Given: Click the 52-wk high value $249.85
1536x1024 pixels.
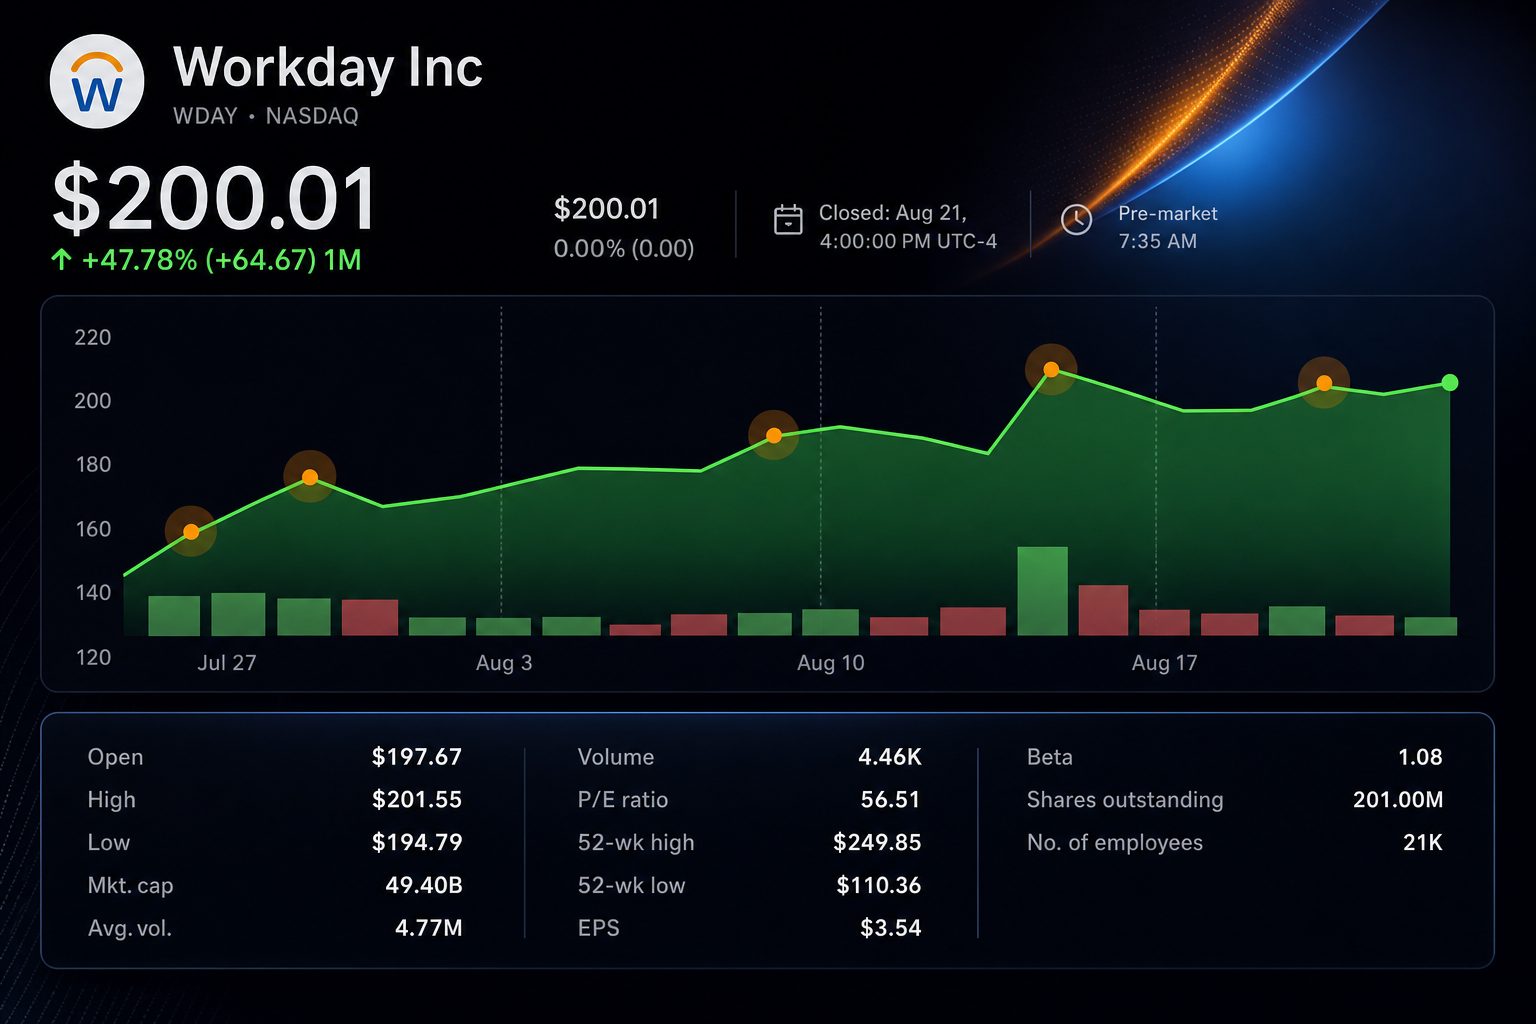Looking at the screenshot, I should tap(877, 843).
